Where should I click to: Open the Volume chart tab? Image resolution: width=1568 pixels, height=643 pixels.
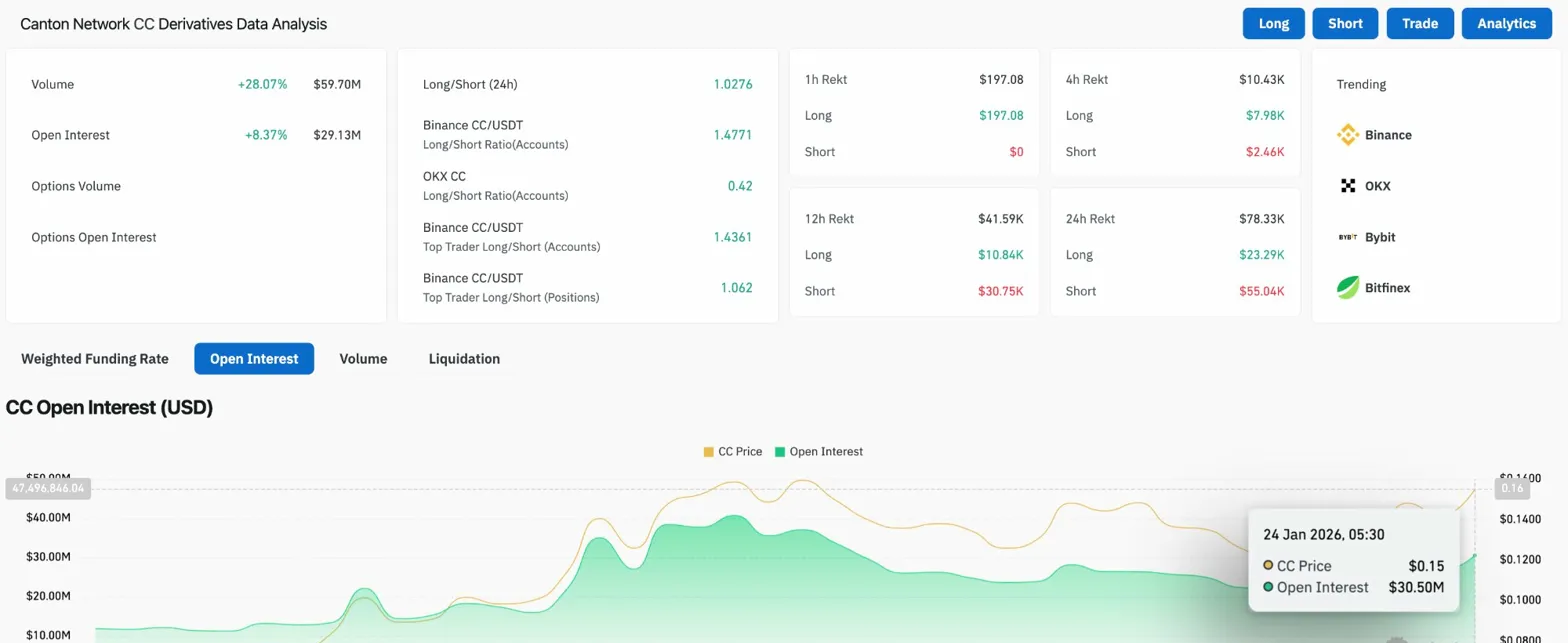pyautogui.click(x=363, y=359)
